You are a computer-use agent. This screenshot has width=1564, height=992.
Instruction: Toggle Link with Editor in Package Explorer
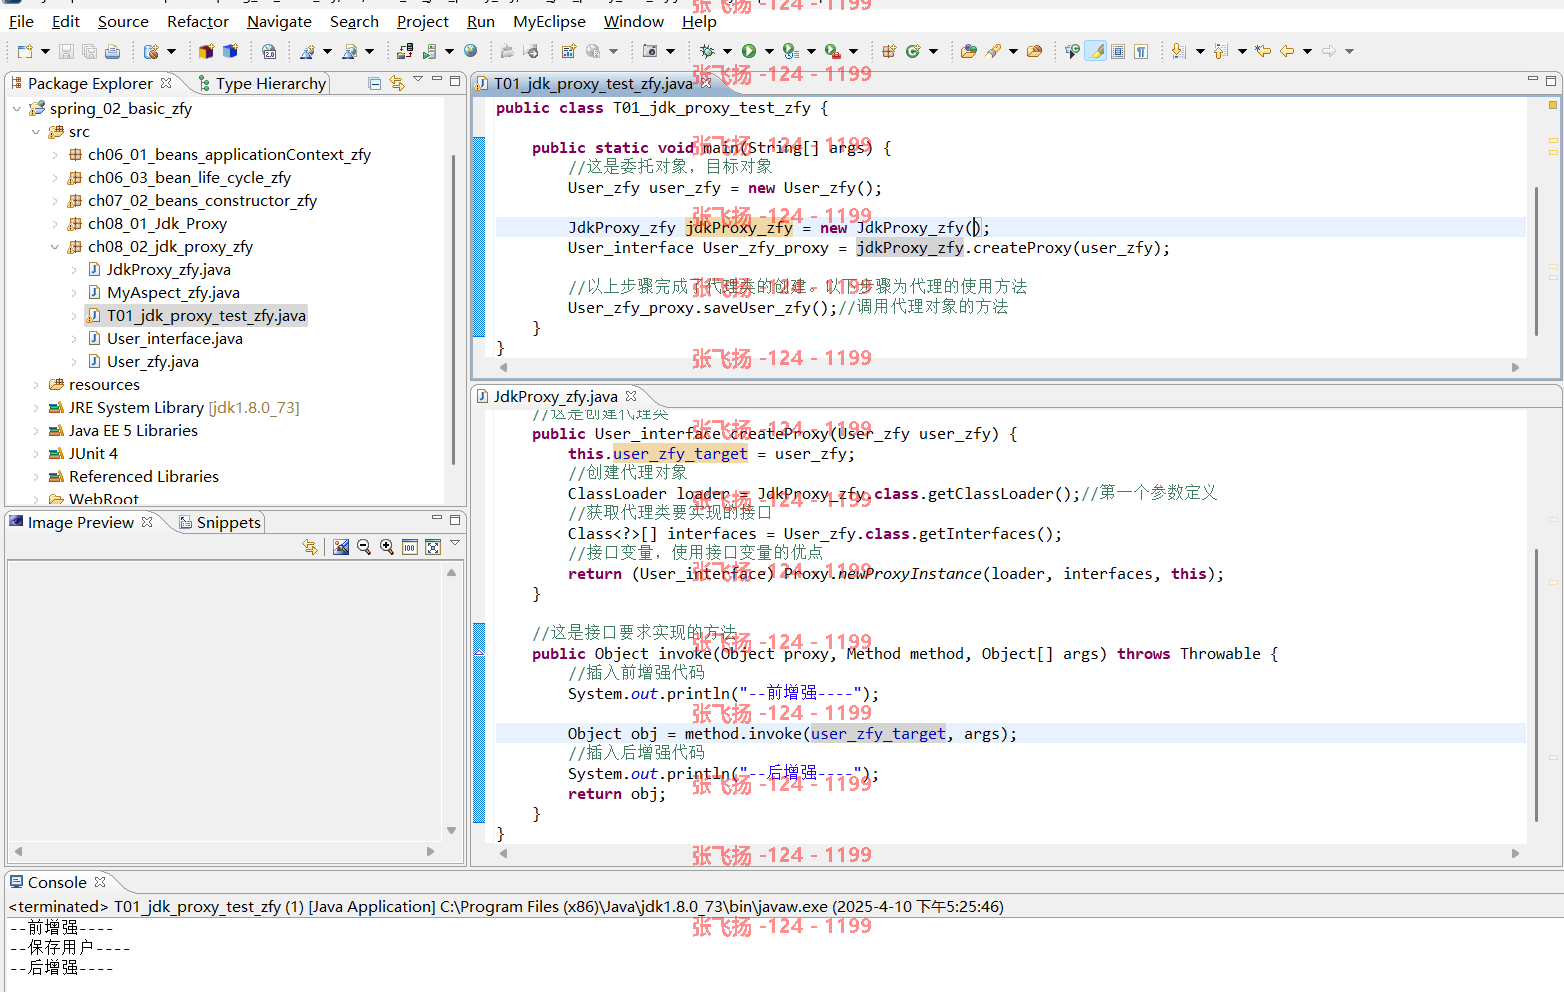point(397,83)
